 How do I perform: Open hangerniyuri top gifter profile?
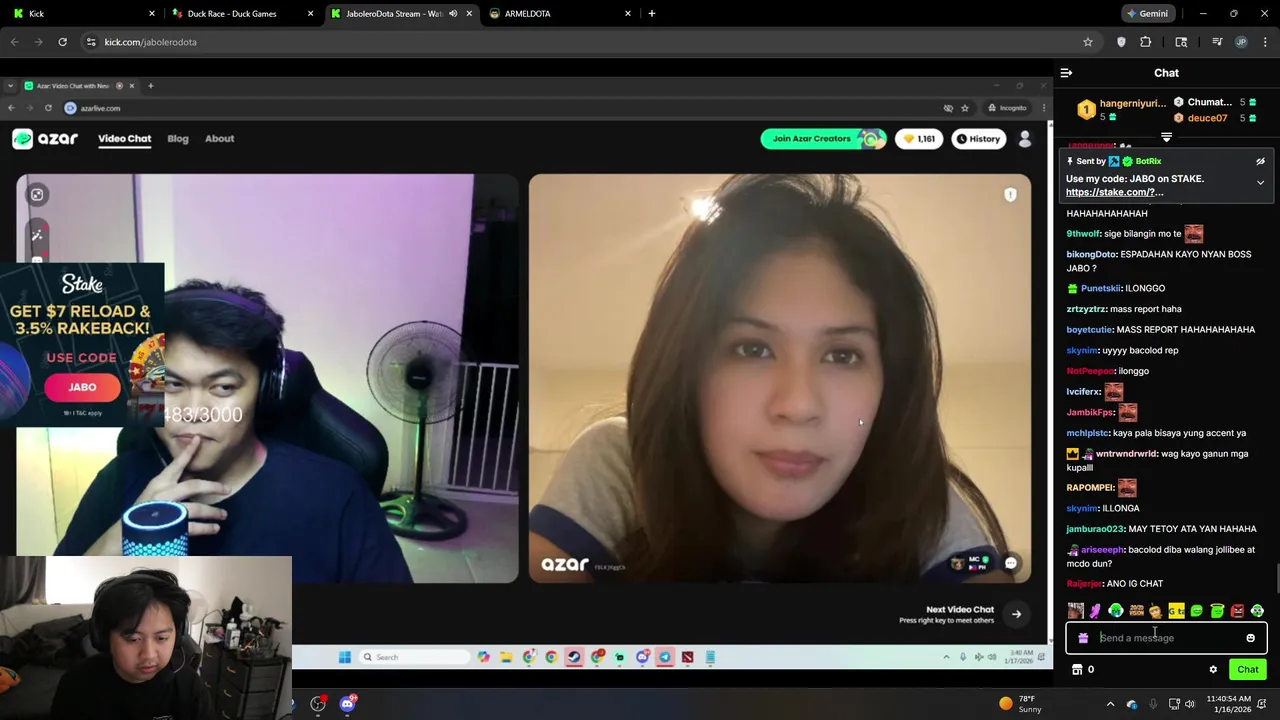[1132, 103]
